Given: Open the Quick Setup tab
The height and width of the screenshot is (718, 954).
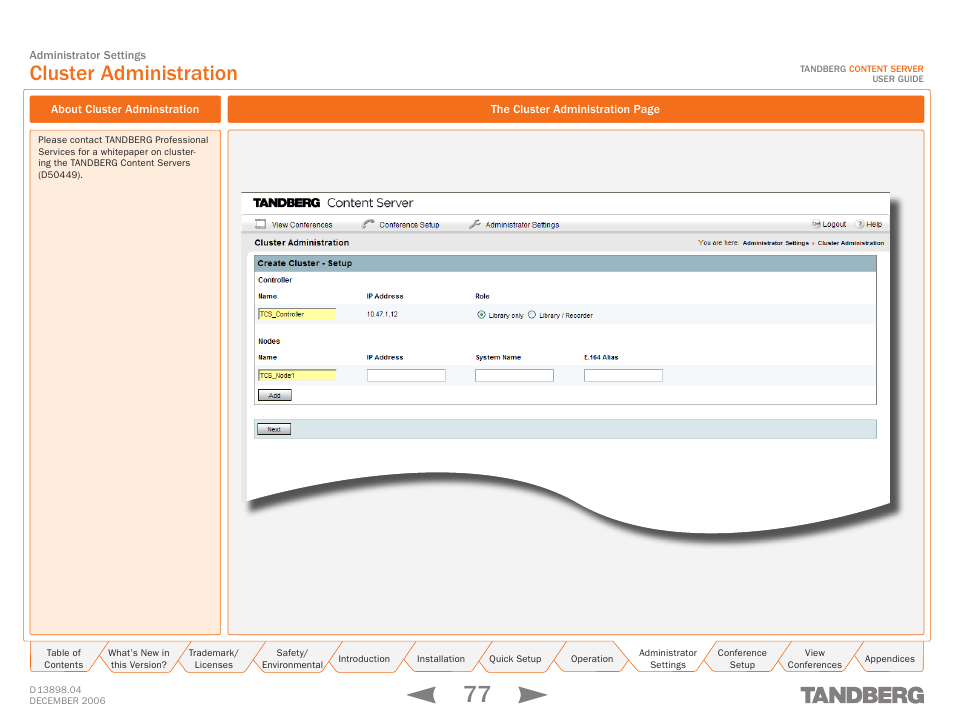Looking at the screenshot, I should 515,658.
